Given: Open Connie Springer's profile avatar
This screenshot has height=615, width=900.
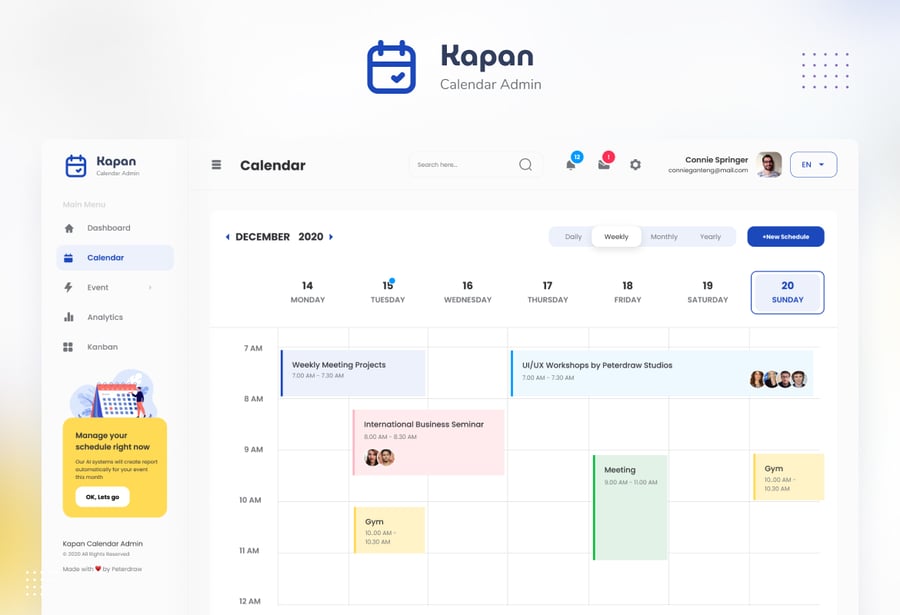Looking at the screenshot, I should coord(769,165).
